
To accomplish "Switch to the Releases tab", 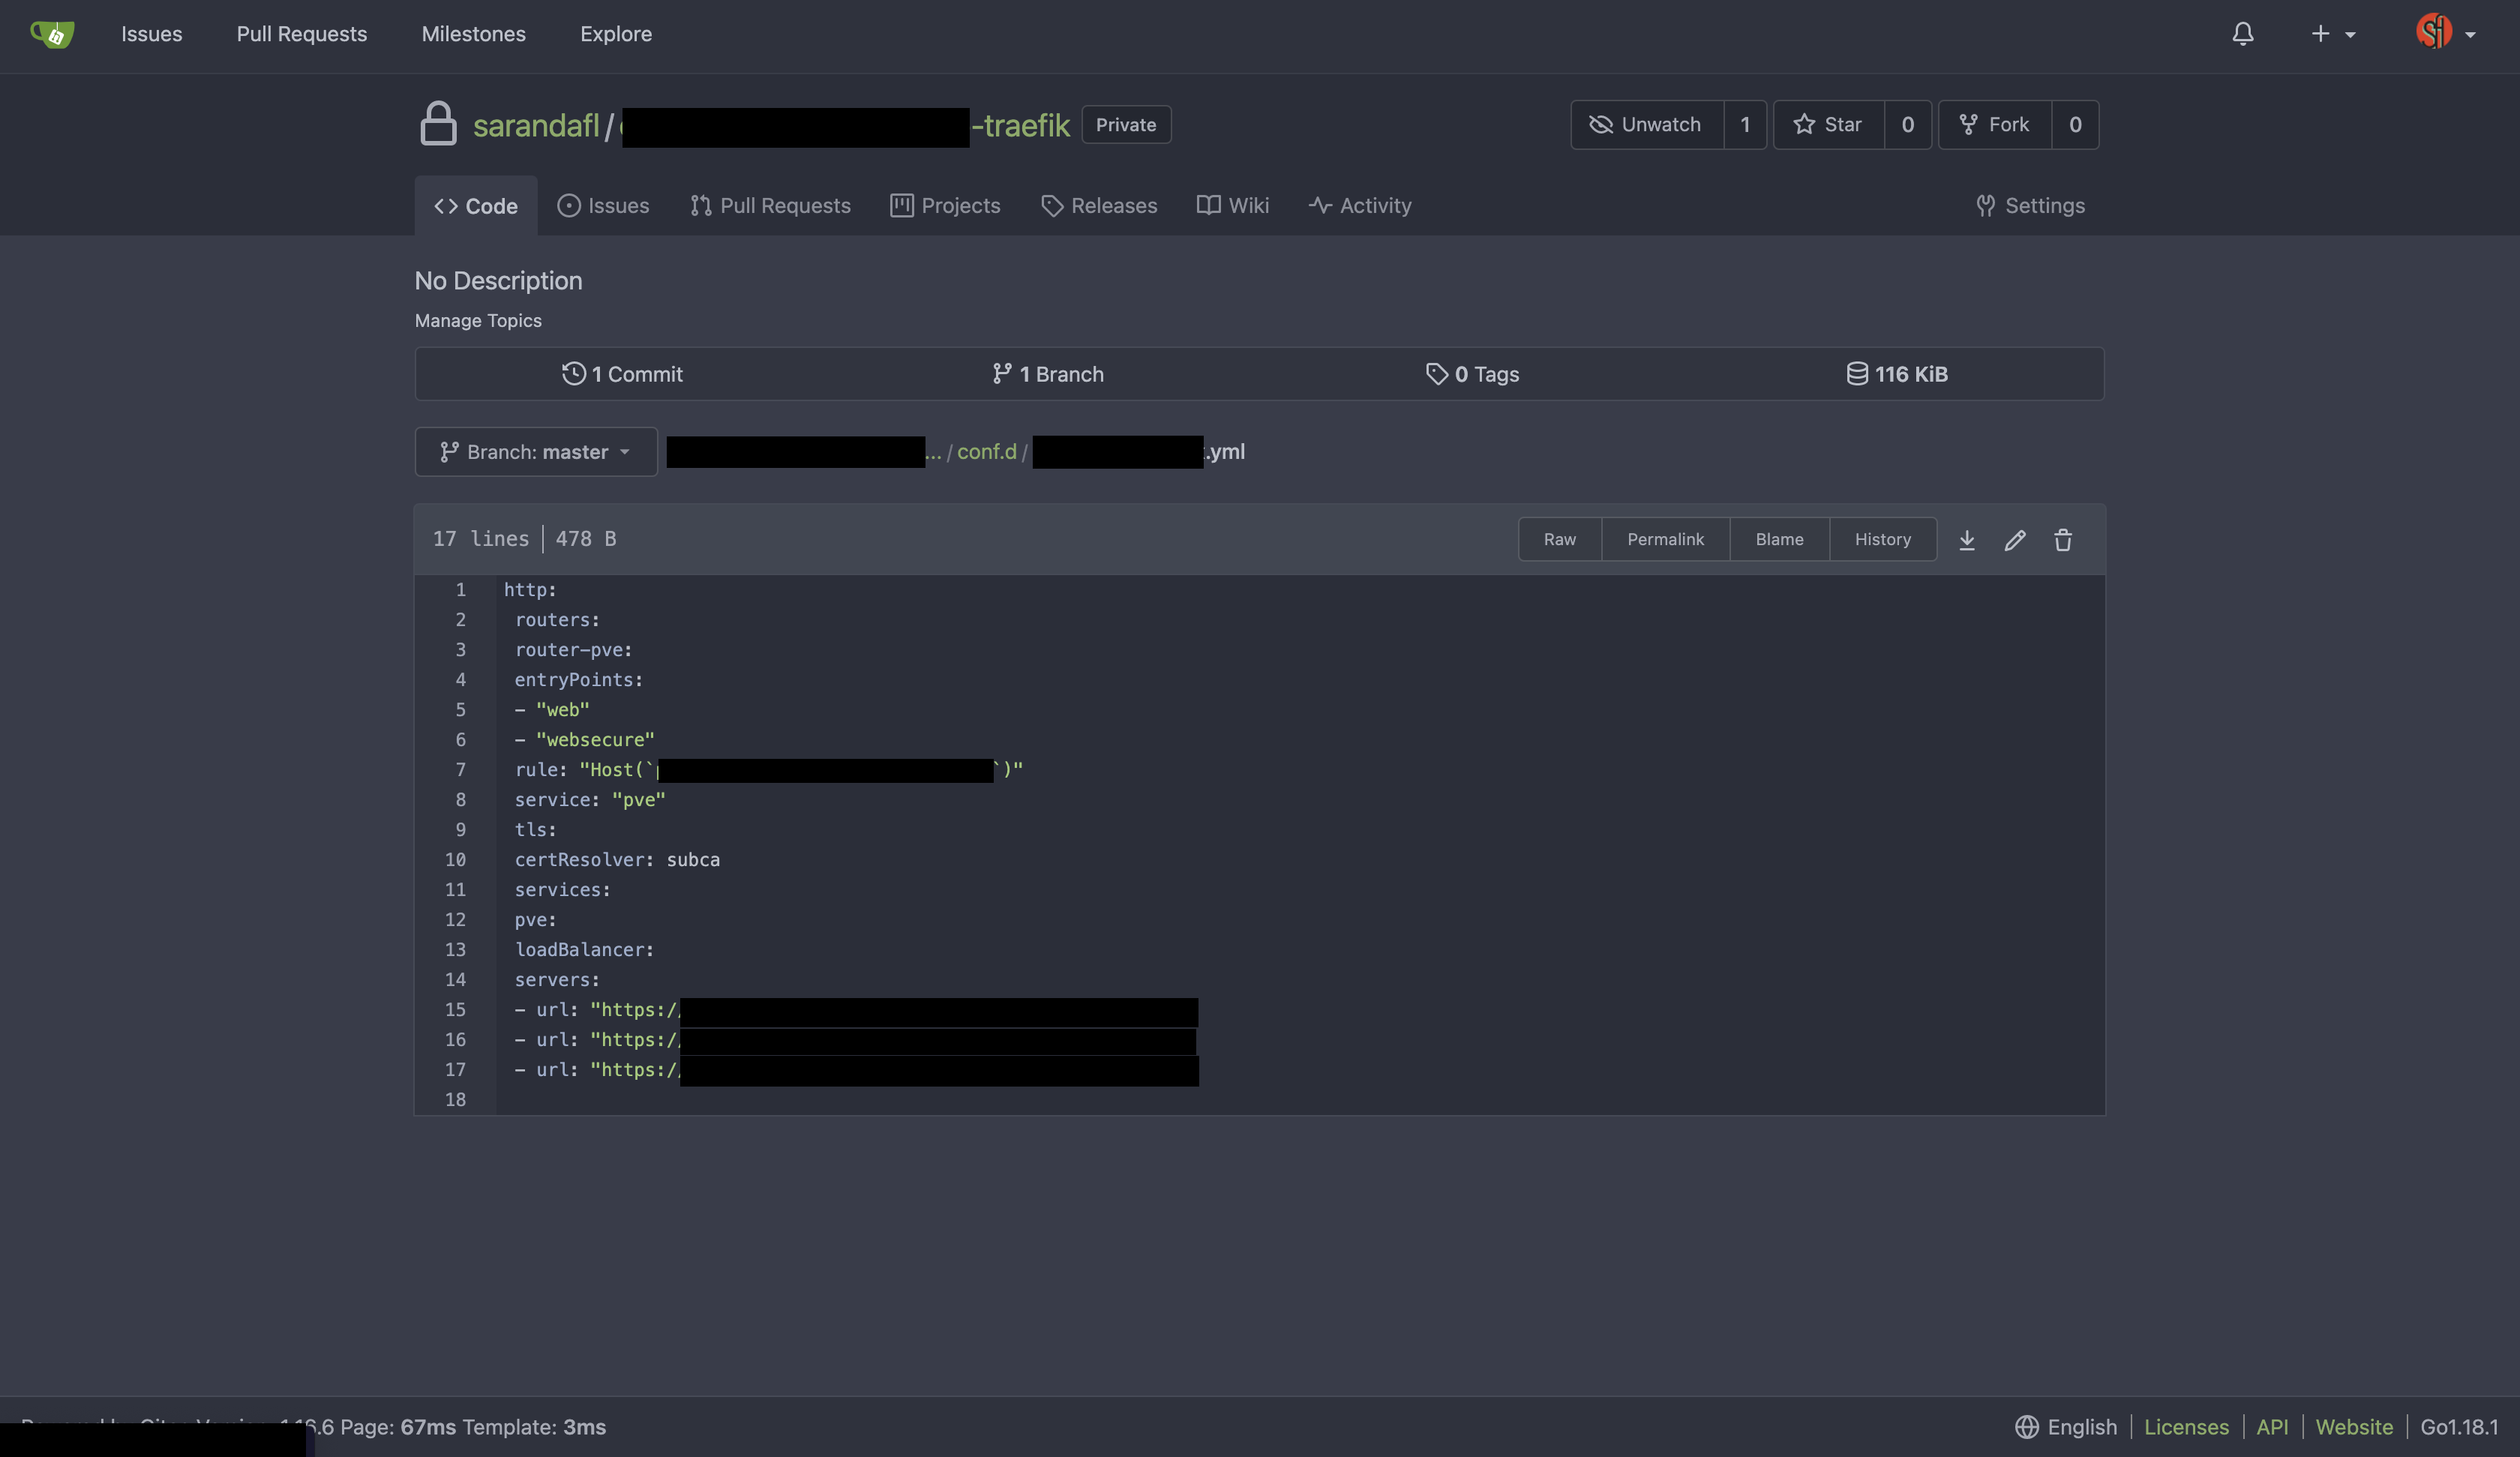I will click(x=1099, y=206).
